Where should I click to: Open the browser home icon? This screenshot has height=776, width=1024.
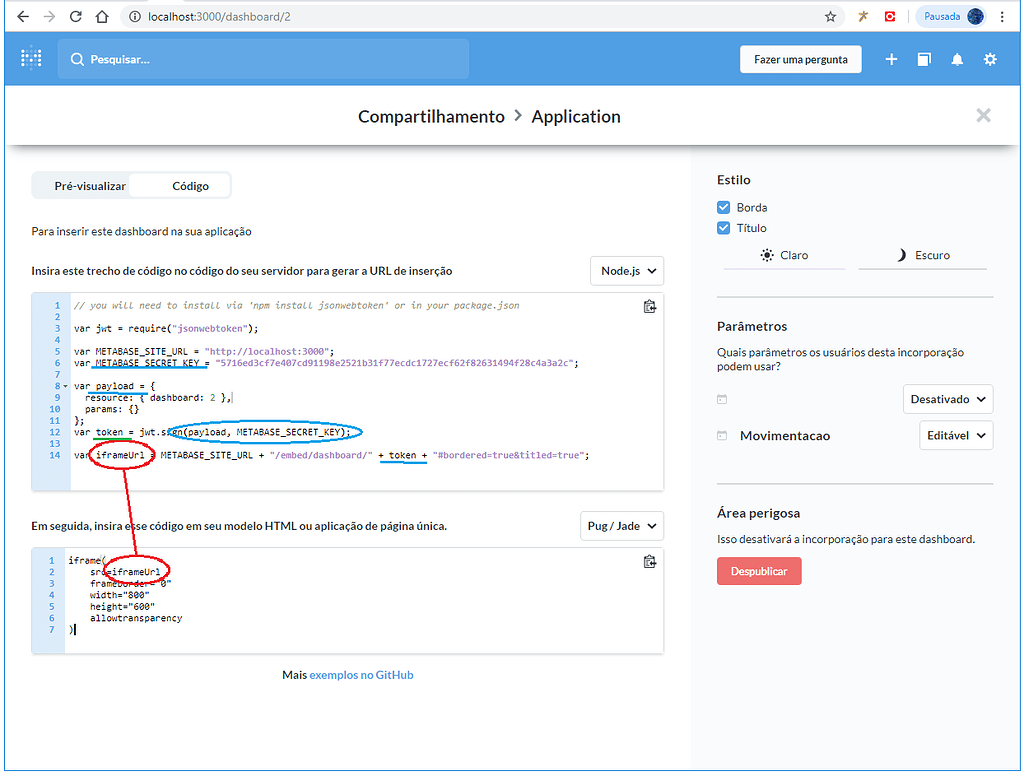(x=102, y=16)
